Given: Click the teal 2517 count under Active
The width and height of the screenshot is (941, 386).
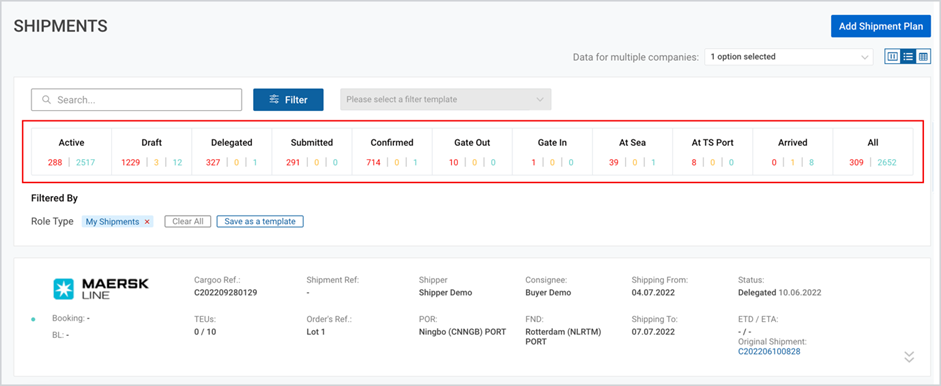Looking at the screenshot, I should [x=86, y=162].
